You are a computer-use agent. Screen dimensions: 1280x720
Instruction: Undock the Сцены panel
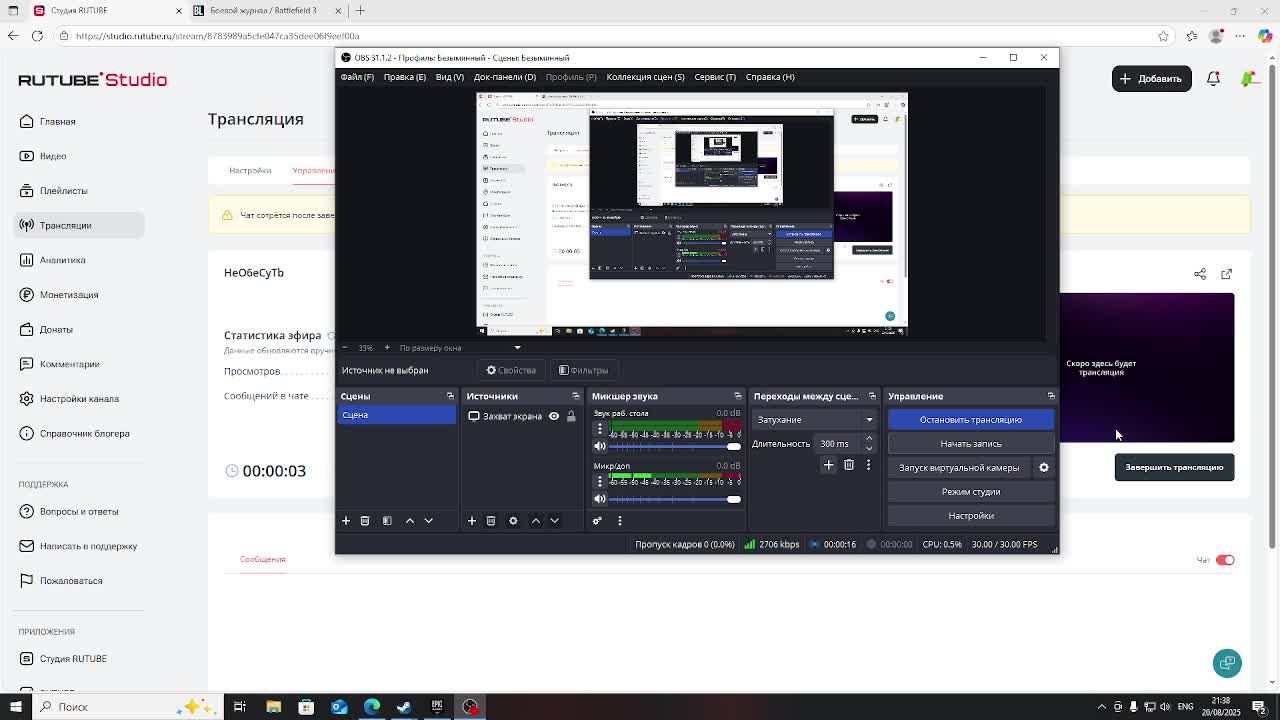(450, 396)
